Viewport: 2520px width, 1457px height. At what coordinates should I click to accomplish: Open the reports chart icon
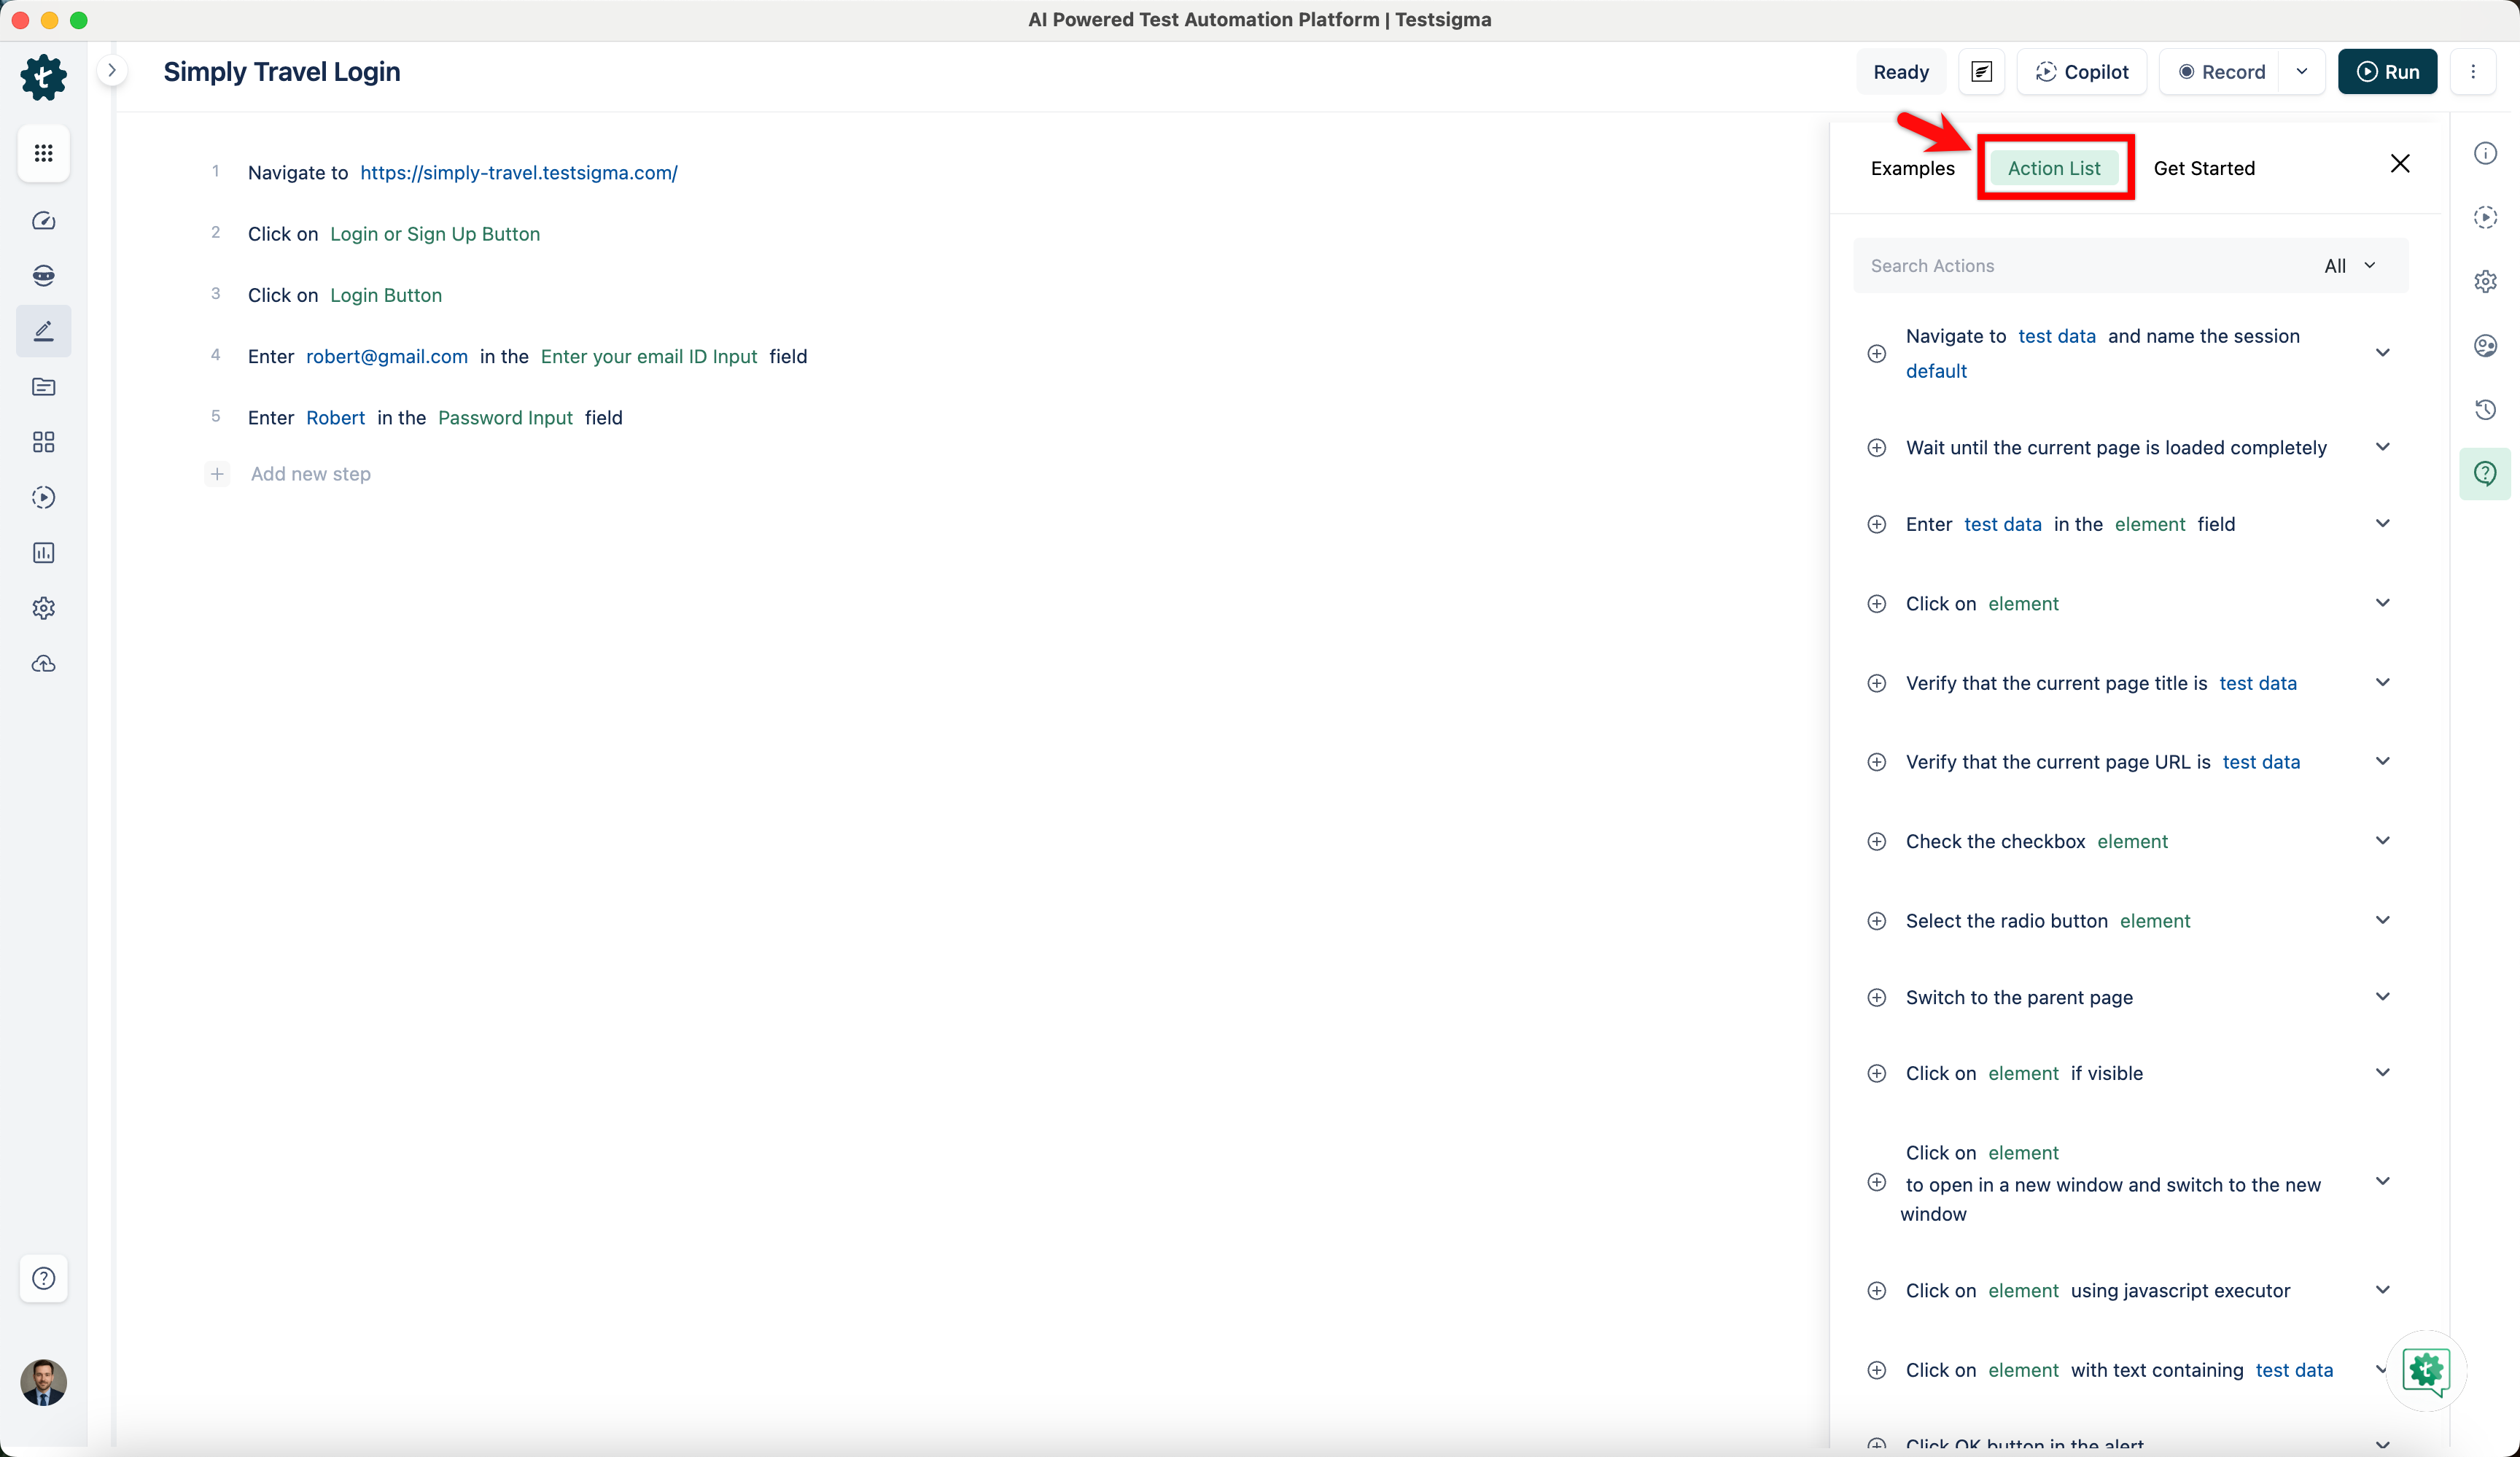[x=43, y=552]
